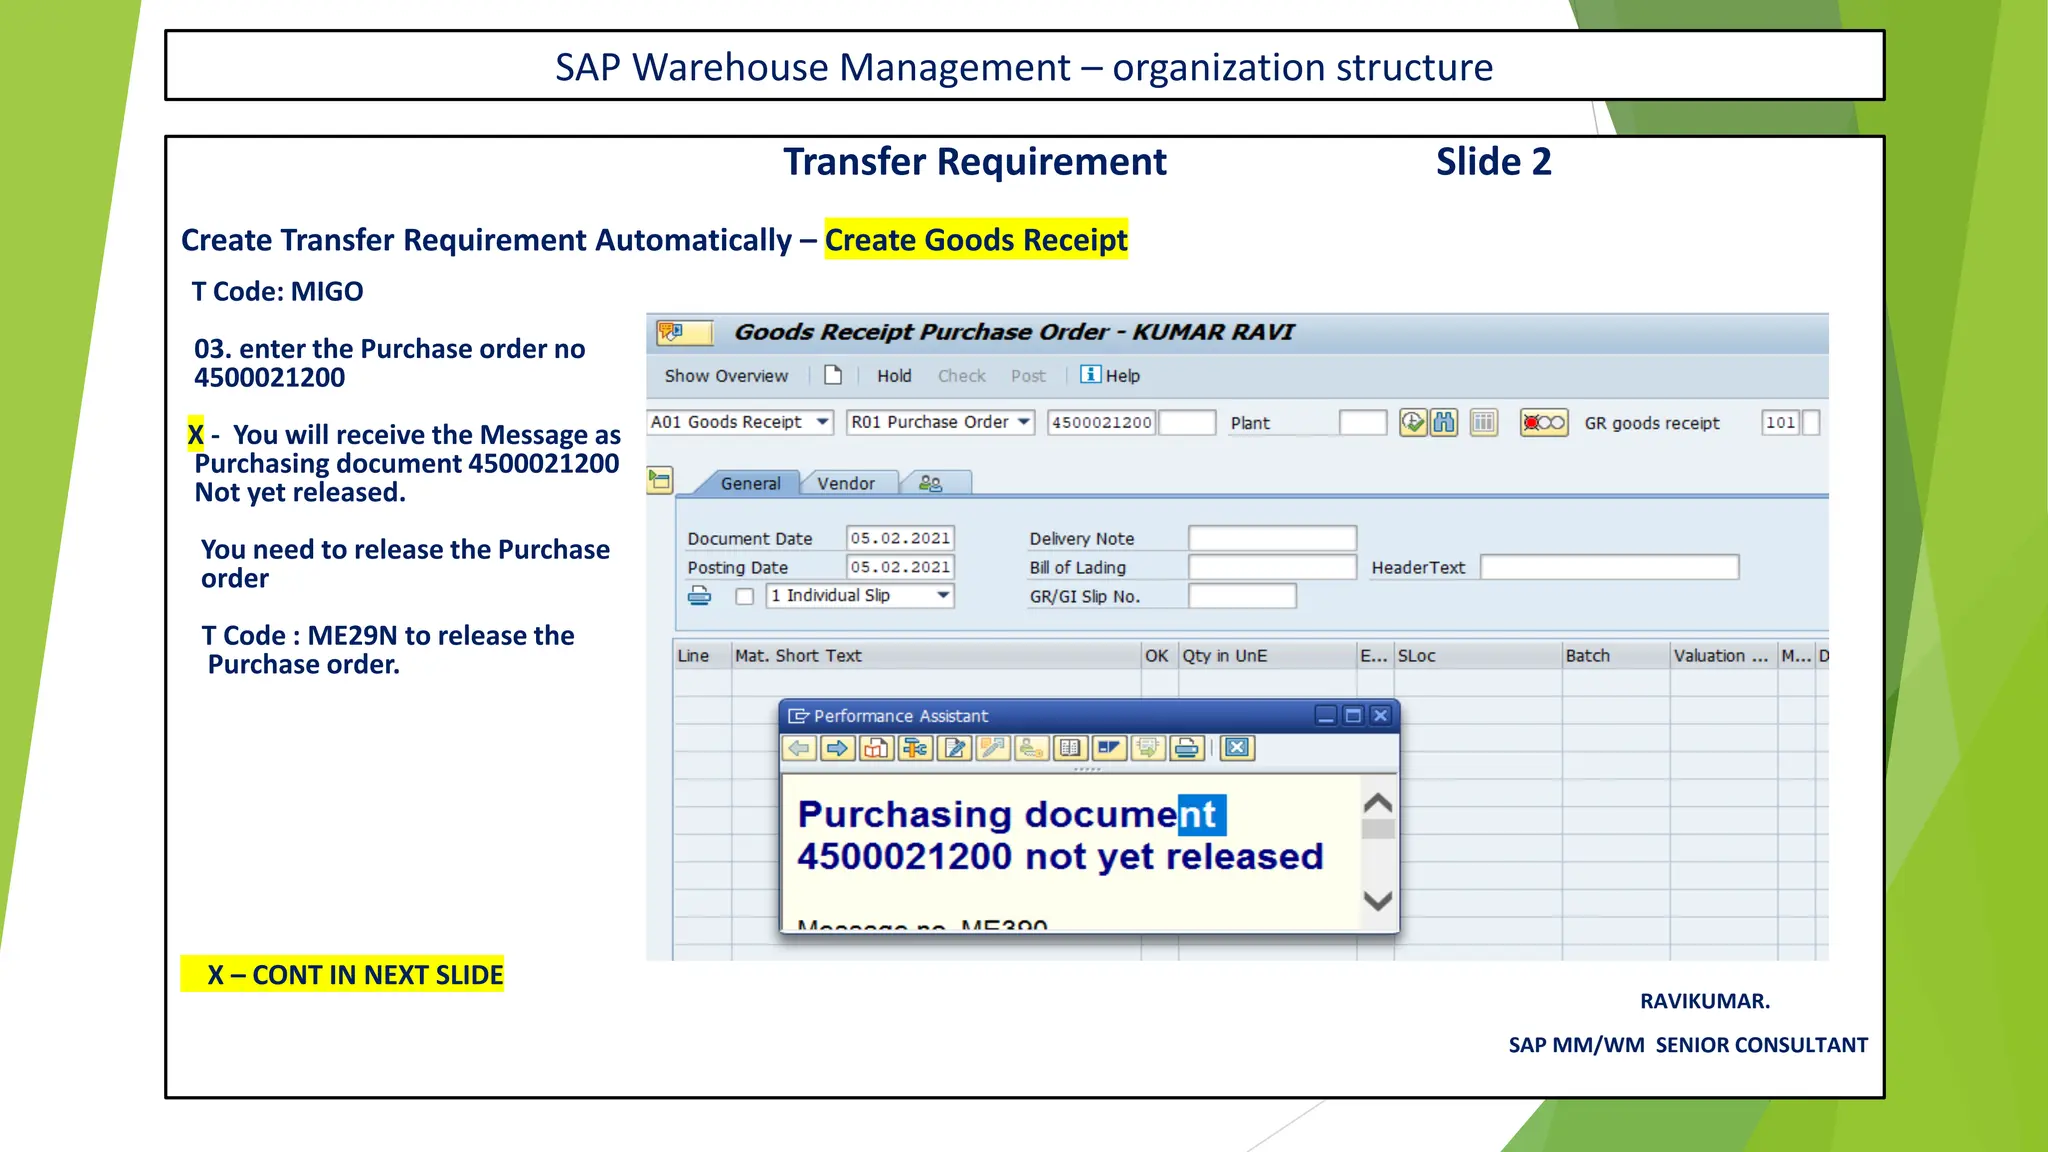Close Performance Assistant with title bar X
This screenshot has height=1152, width=2048.
(1381, 715)
